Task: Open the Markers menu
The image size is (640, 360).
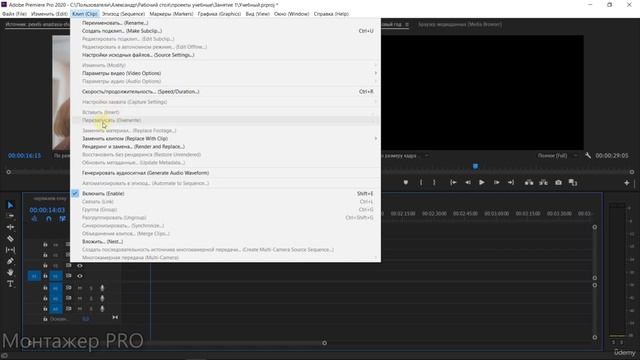Action: pos(171,14)
